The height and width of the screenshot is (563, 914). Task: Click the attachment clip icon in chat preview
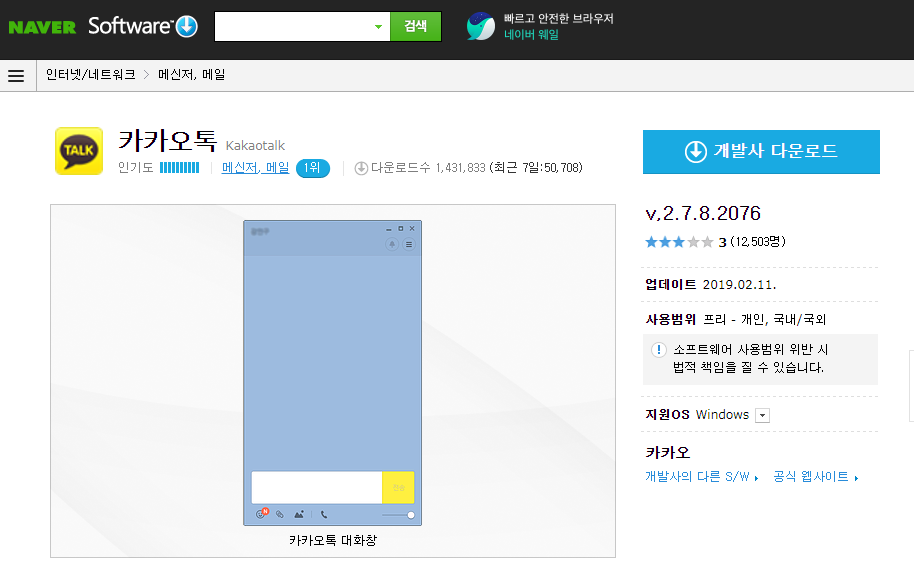pyautogui.click(x=280, y=514)
